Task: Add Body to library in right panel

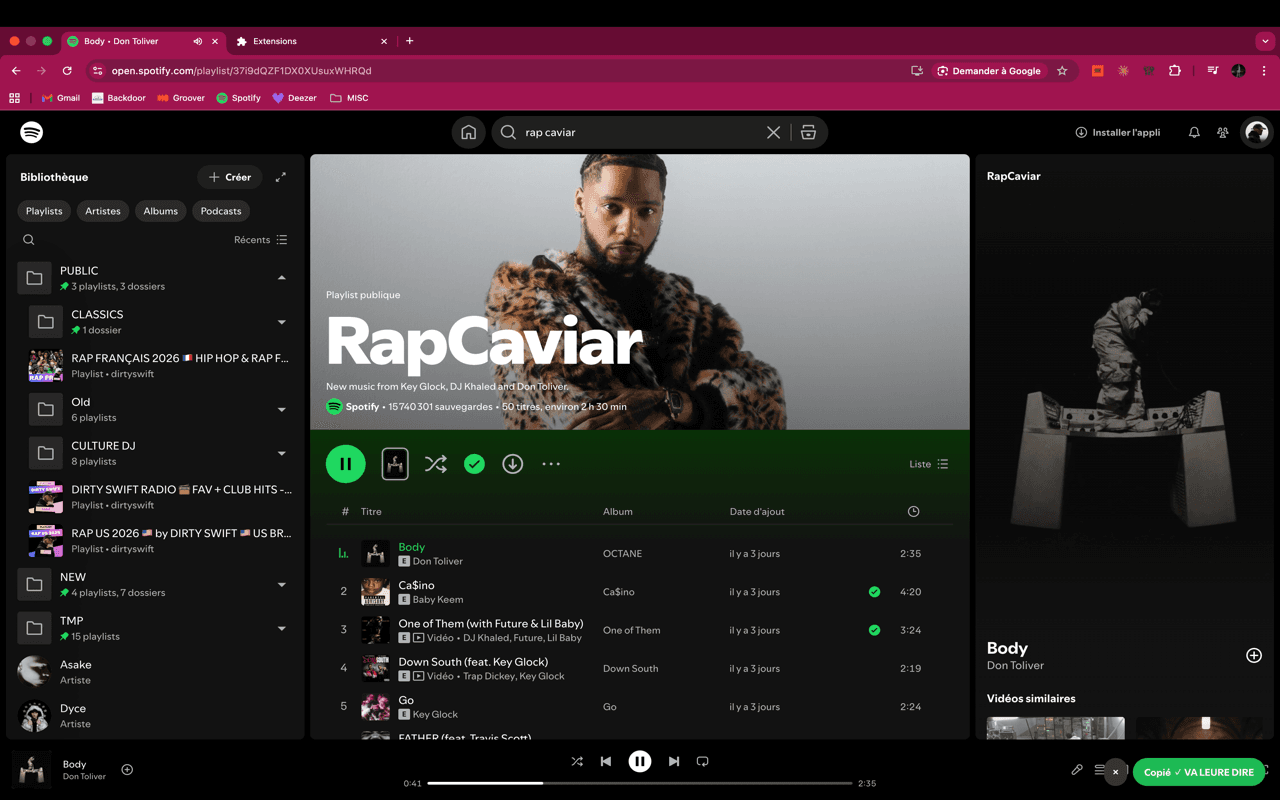Action: (1253, 655)
